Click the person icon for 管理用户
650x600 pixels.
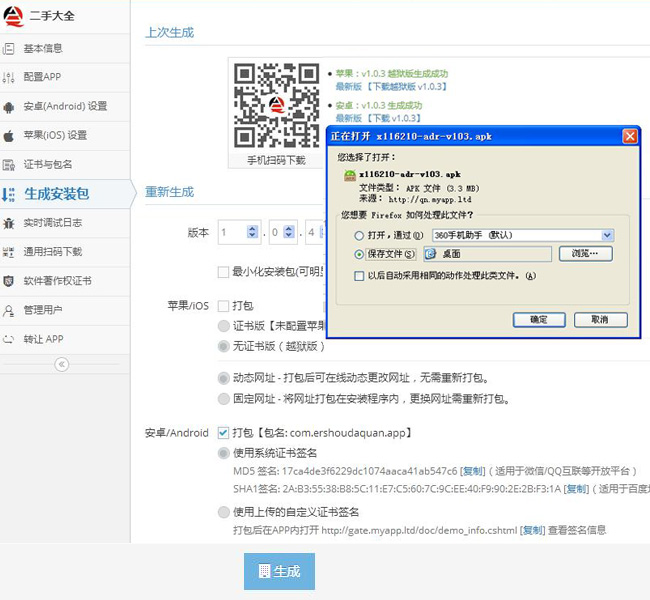[x=8, y=311]
